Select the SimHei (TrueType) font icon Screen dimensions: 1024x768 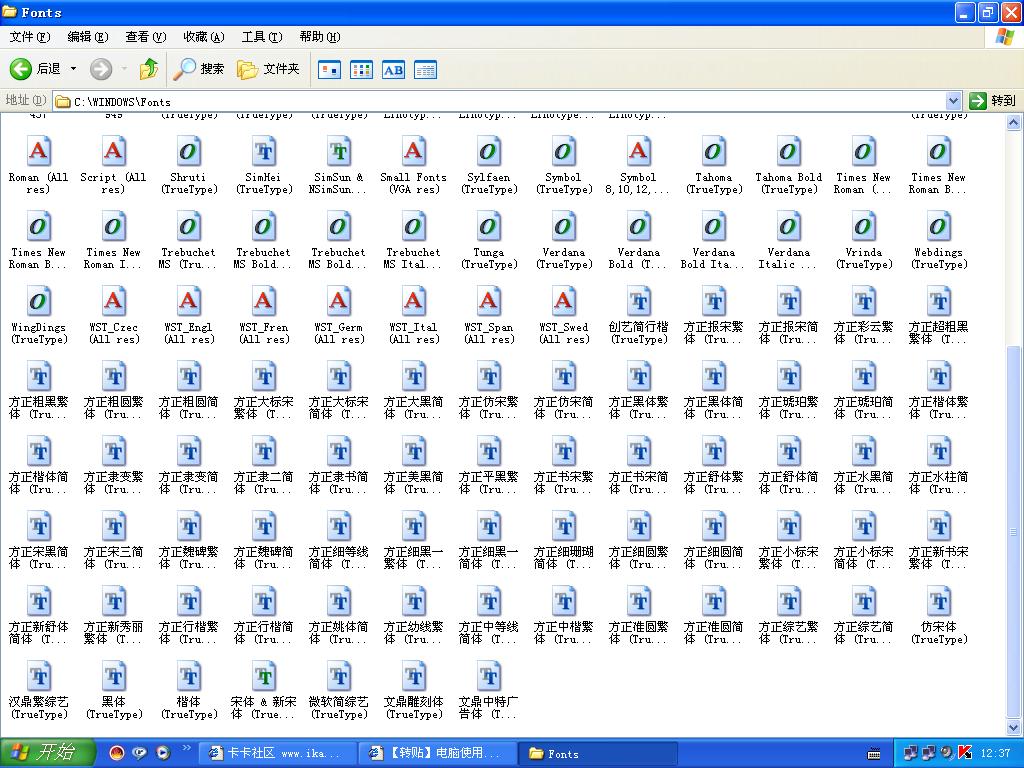264,152
